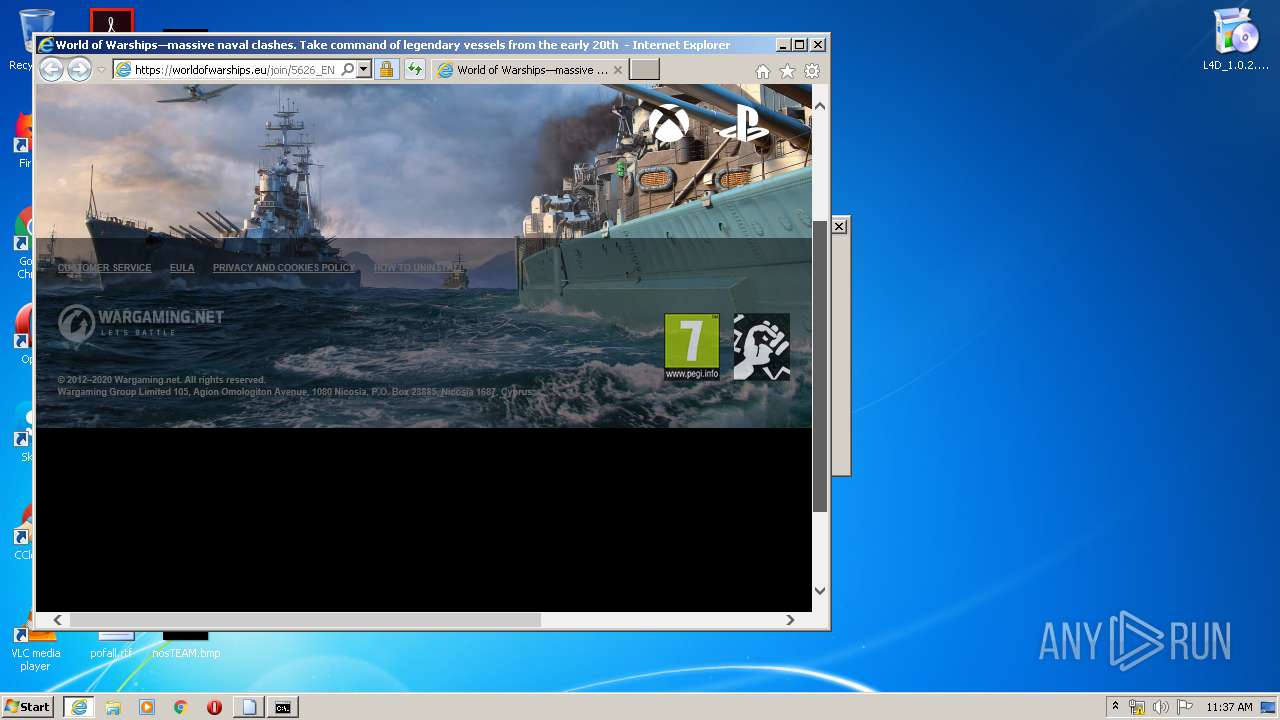Image resolution: width=1280 pixels, height=720 pixels.
Task: Click the Xbox logo on the page
Action: (x=669, y=123)
